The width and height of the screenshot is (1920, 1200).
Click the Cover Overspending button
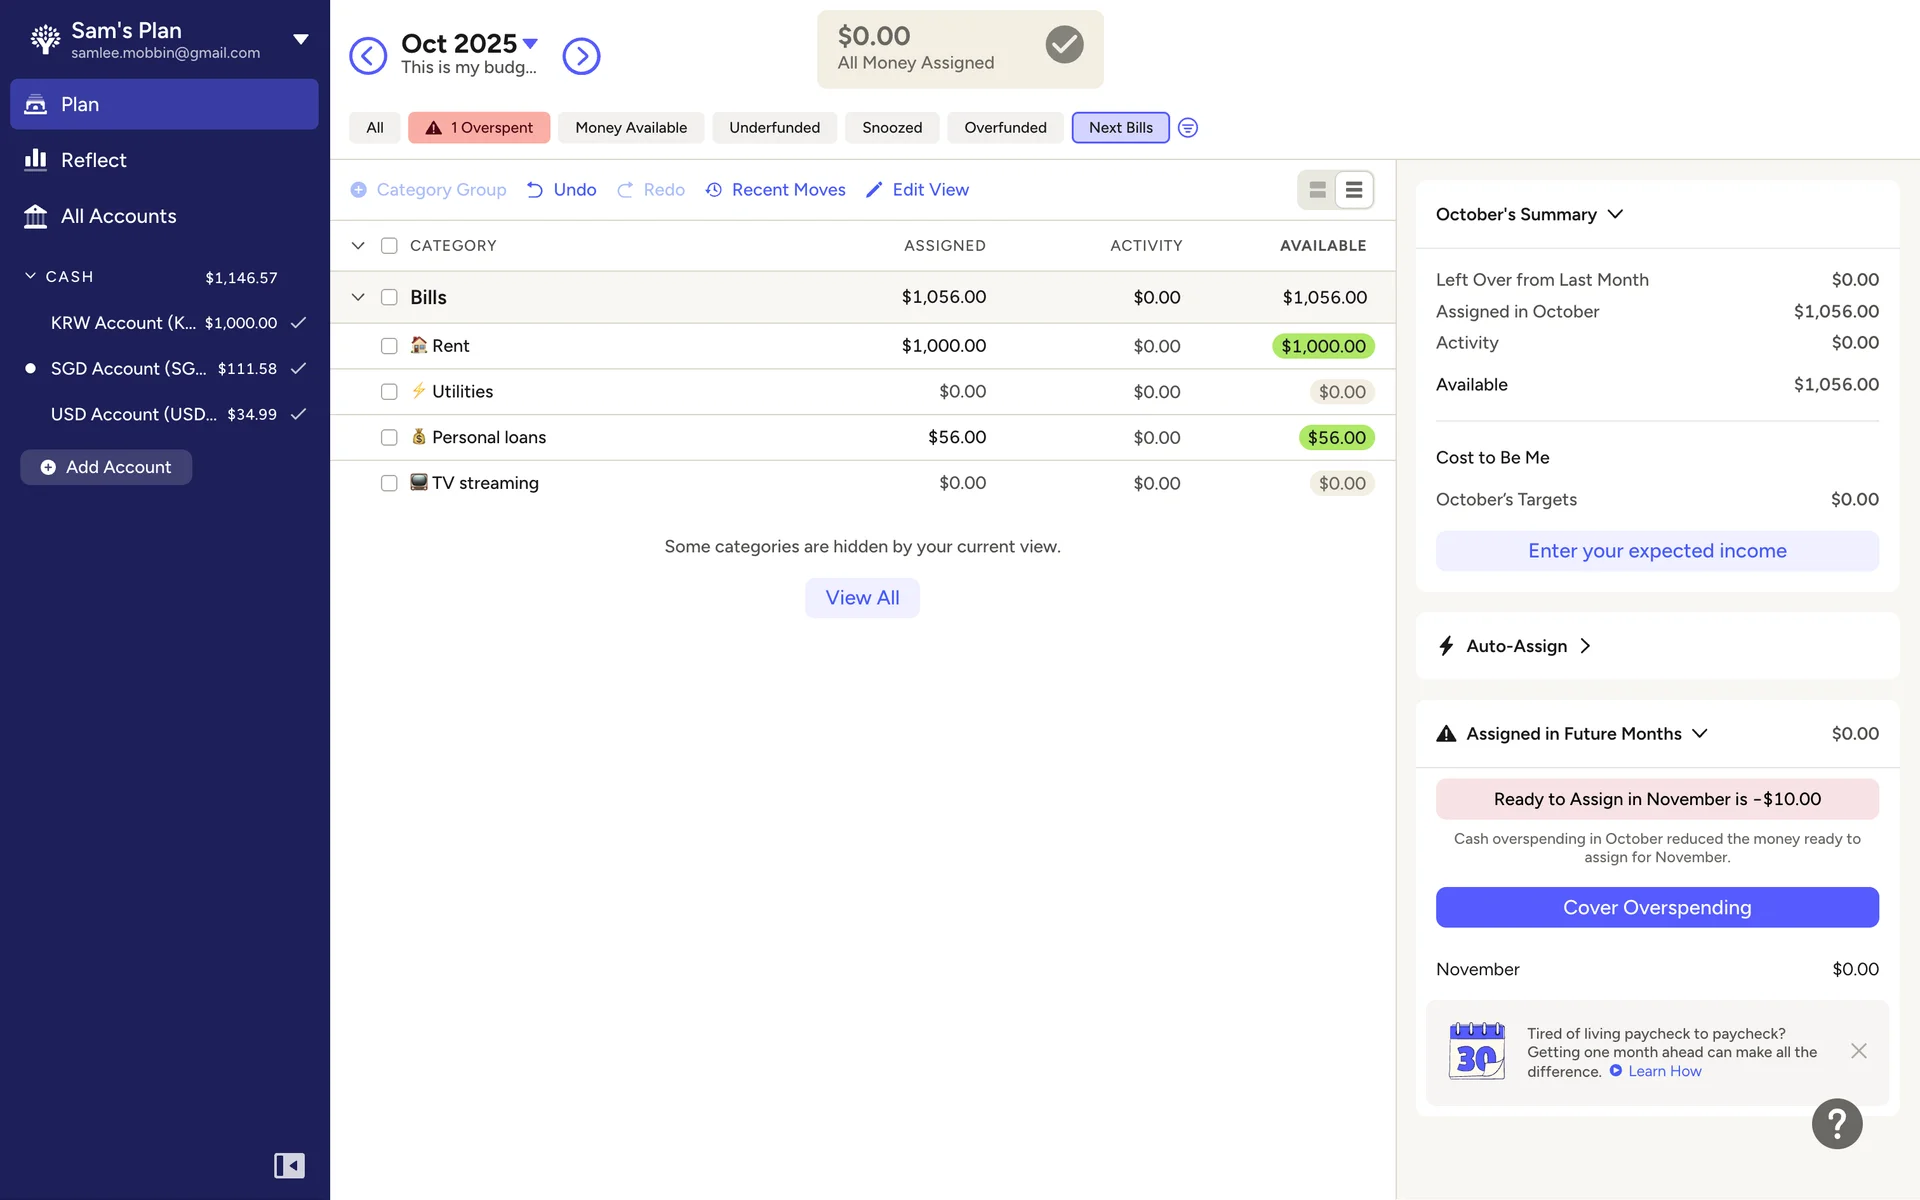(1656, 907)
